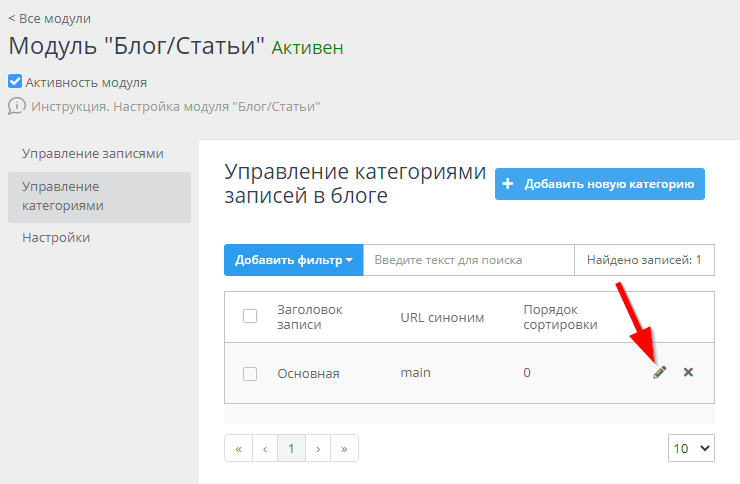Go to next page arrow
The height and width of the screenshot is (484, 740).
point(317,449)
